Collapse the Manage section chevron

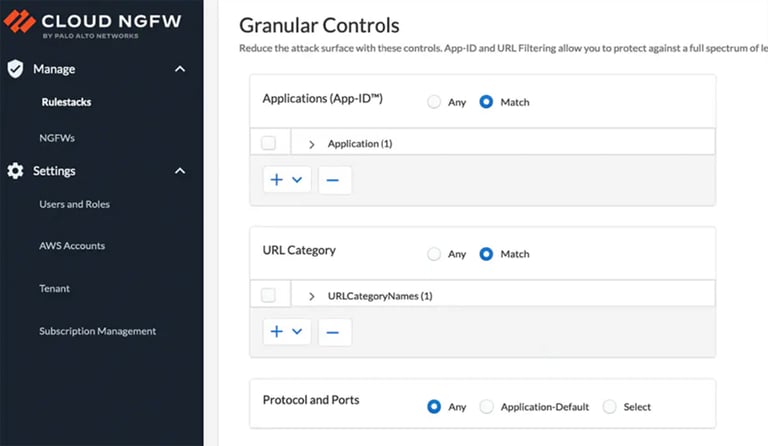coord(180,69)
